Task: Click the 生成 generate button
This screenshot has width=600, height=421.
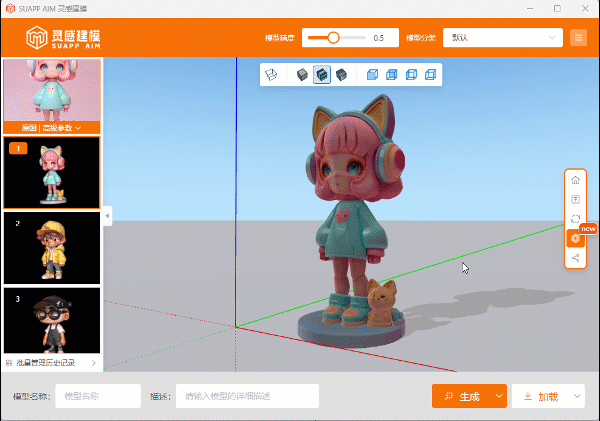Action: tap(461, 396)
